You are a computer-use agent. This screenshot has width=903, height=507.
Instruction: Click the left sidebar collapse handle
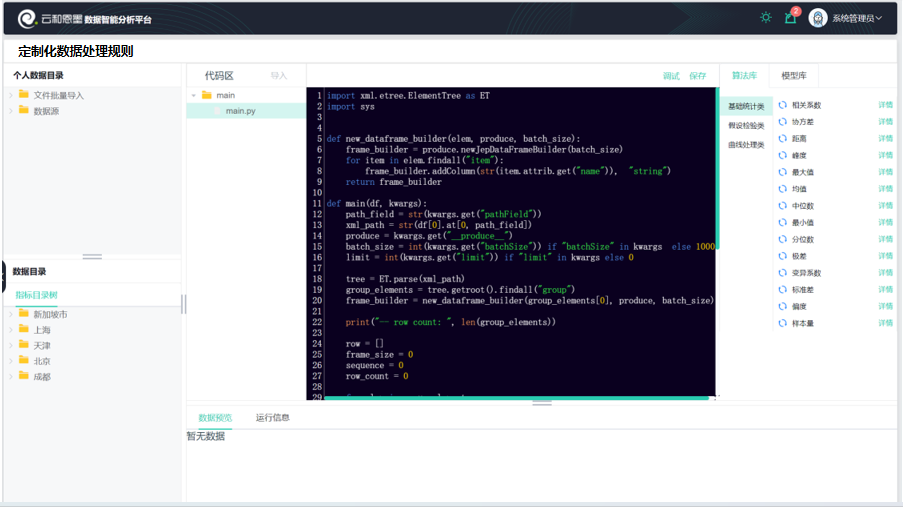click(3, 277)
